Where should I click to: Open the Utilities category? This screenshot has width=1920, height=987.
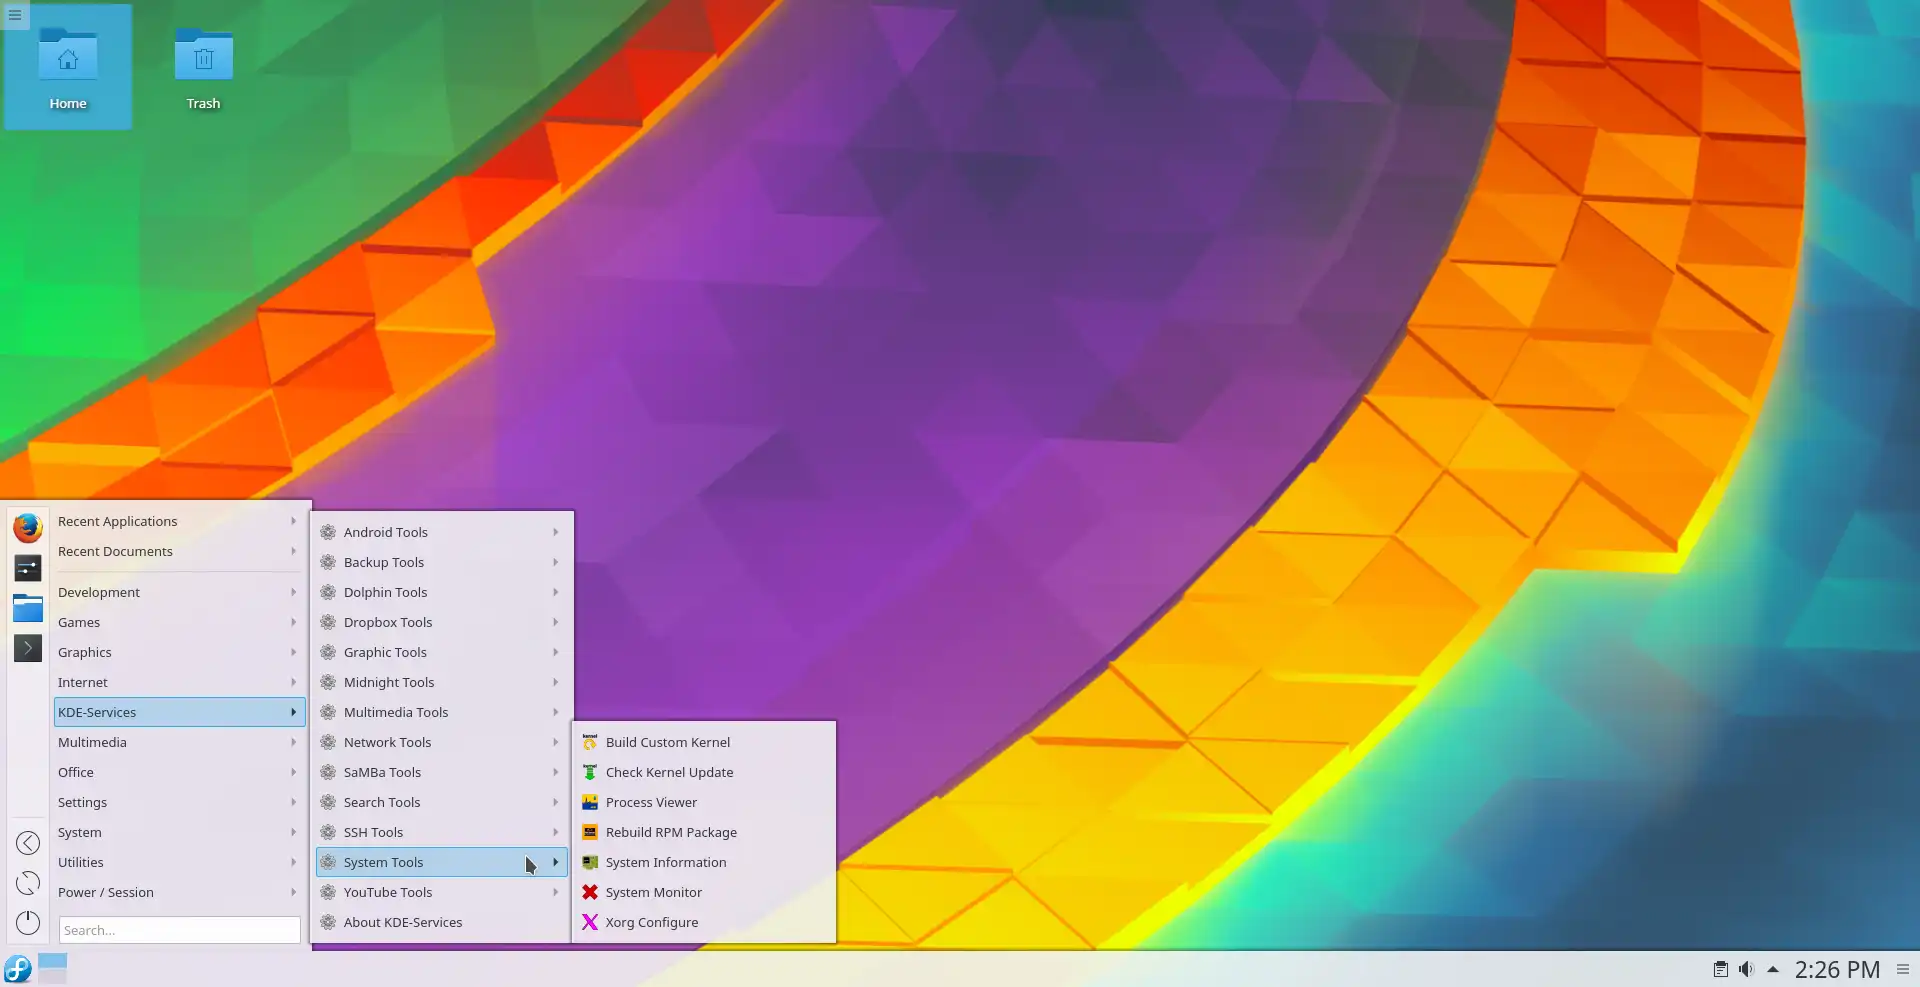pos(179,862)
